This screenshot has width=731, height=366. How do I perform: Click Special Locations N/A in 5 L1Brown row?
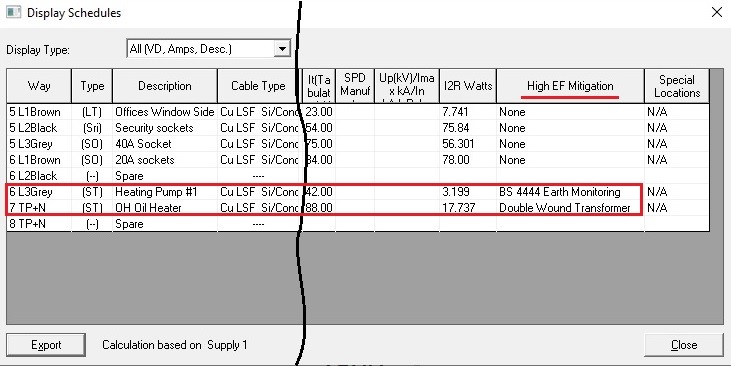(676, 112)
